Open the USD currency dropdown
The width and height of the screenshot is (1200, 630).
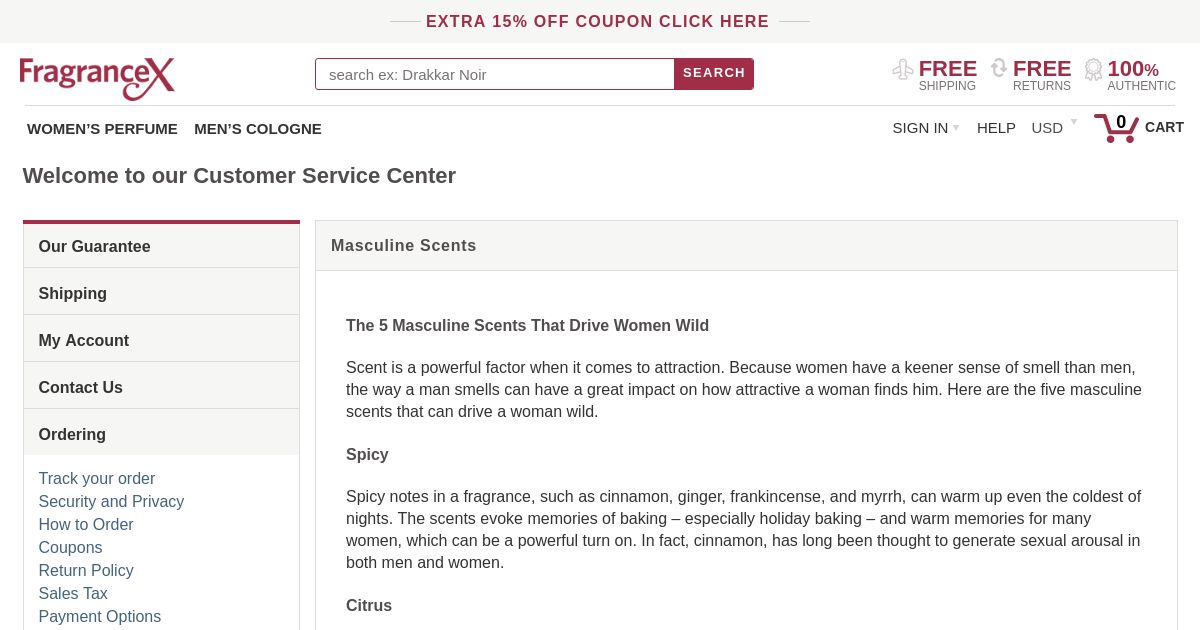(x=1054, y=128)
